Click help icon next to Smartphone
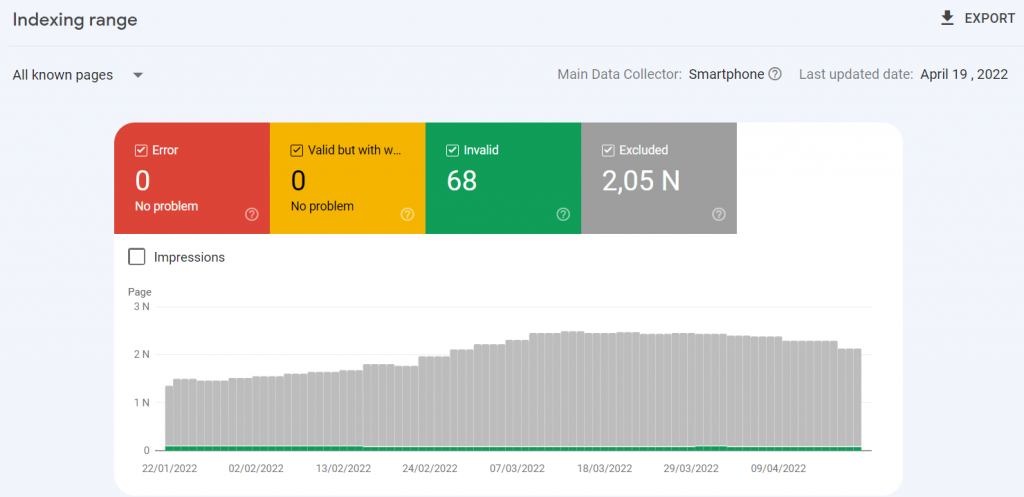Image resolution: width=1024 pixels, height=497 pixels. coord(775,74)
